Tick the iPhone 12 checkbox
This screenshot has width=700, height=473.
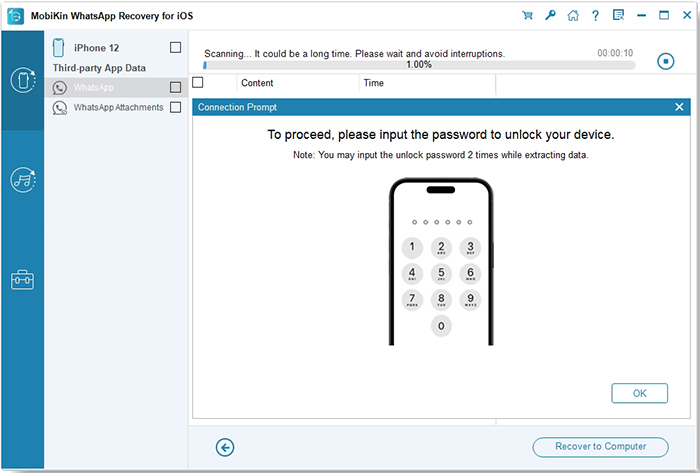(175, 47)
